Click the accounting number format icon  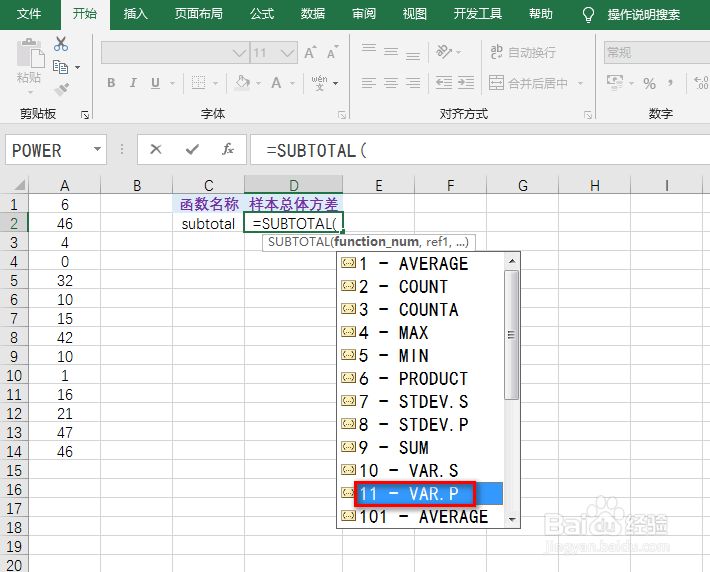(x=615, y=83)
